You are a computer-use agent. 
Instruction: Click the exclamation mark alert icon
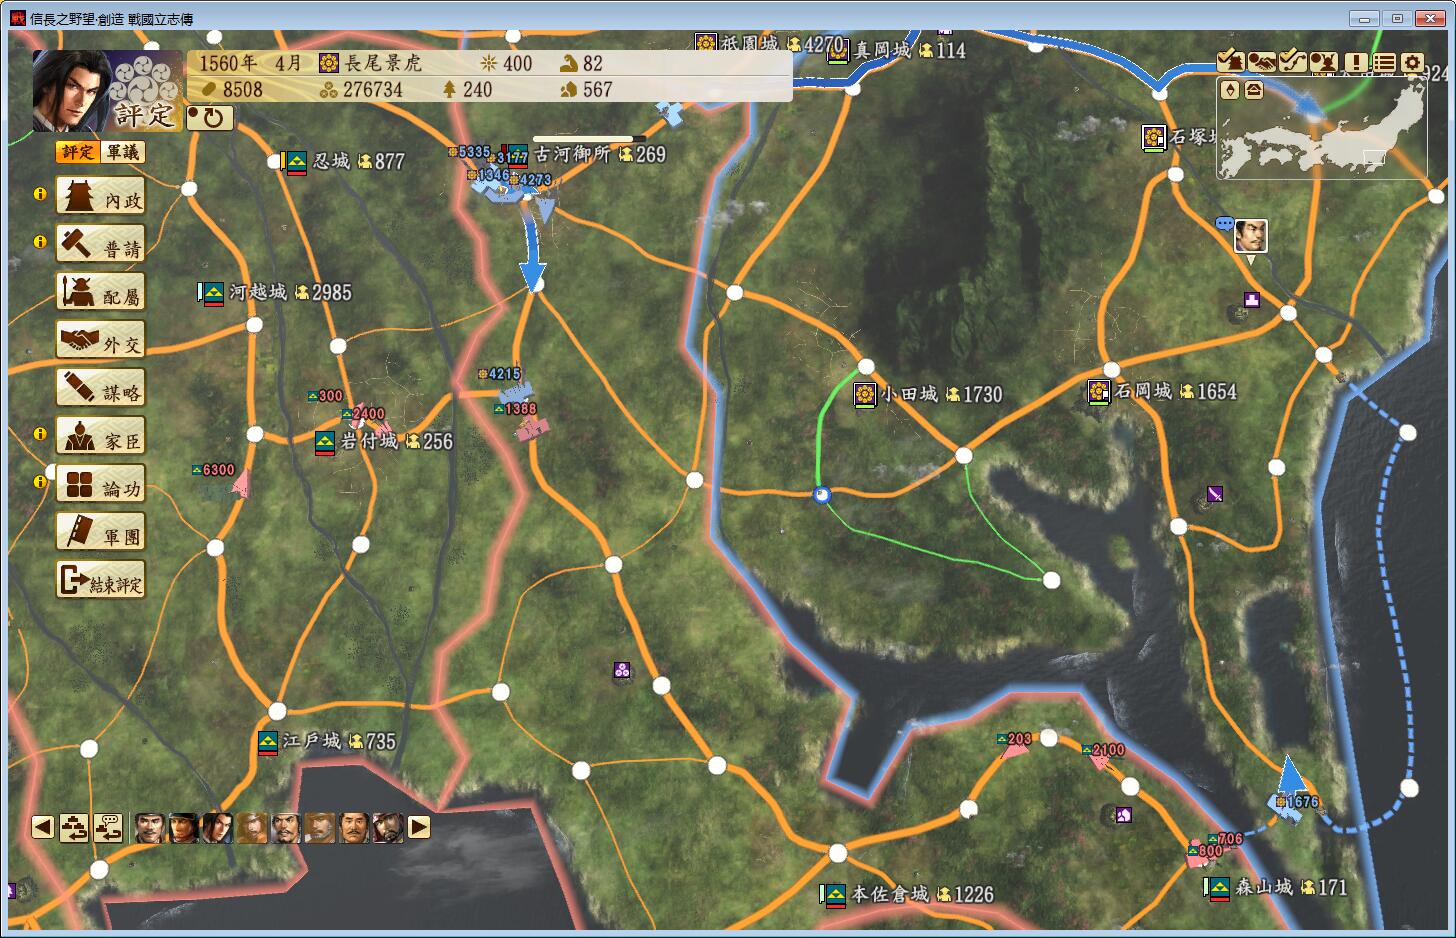click(x=1356, y=62)
